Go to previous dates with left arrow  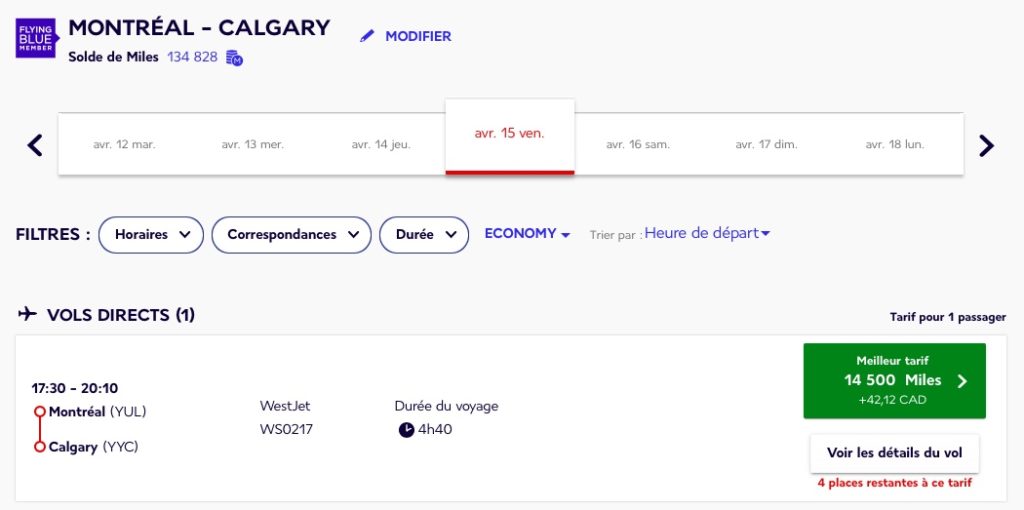pyautogui.click(x=35, y=145)
